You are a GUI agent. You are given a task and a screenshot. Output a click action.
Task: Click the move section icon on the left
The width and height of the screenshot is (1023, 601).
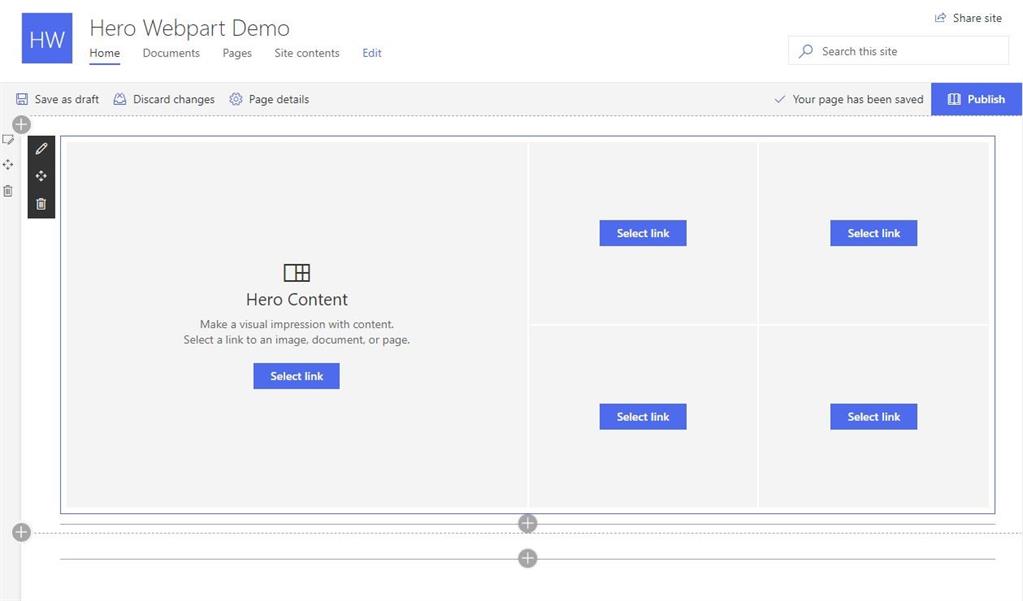(x=8, y=163)
